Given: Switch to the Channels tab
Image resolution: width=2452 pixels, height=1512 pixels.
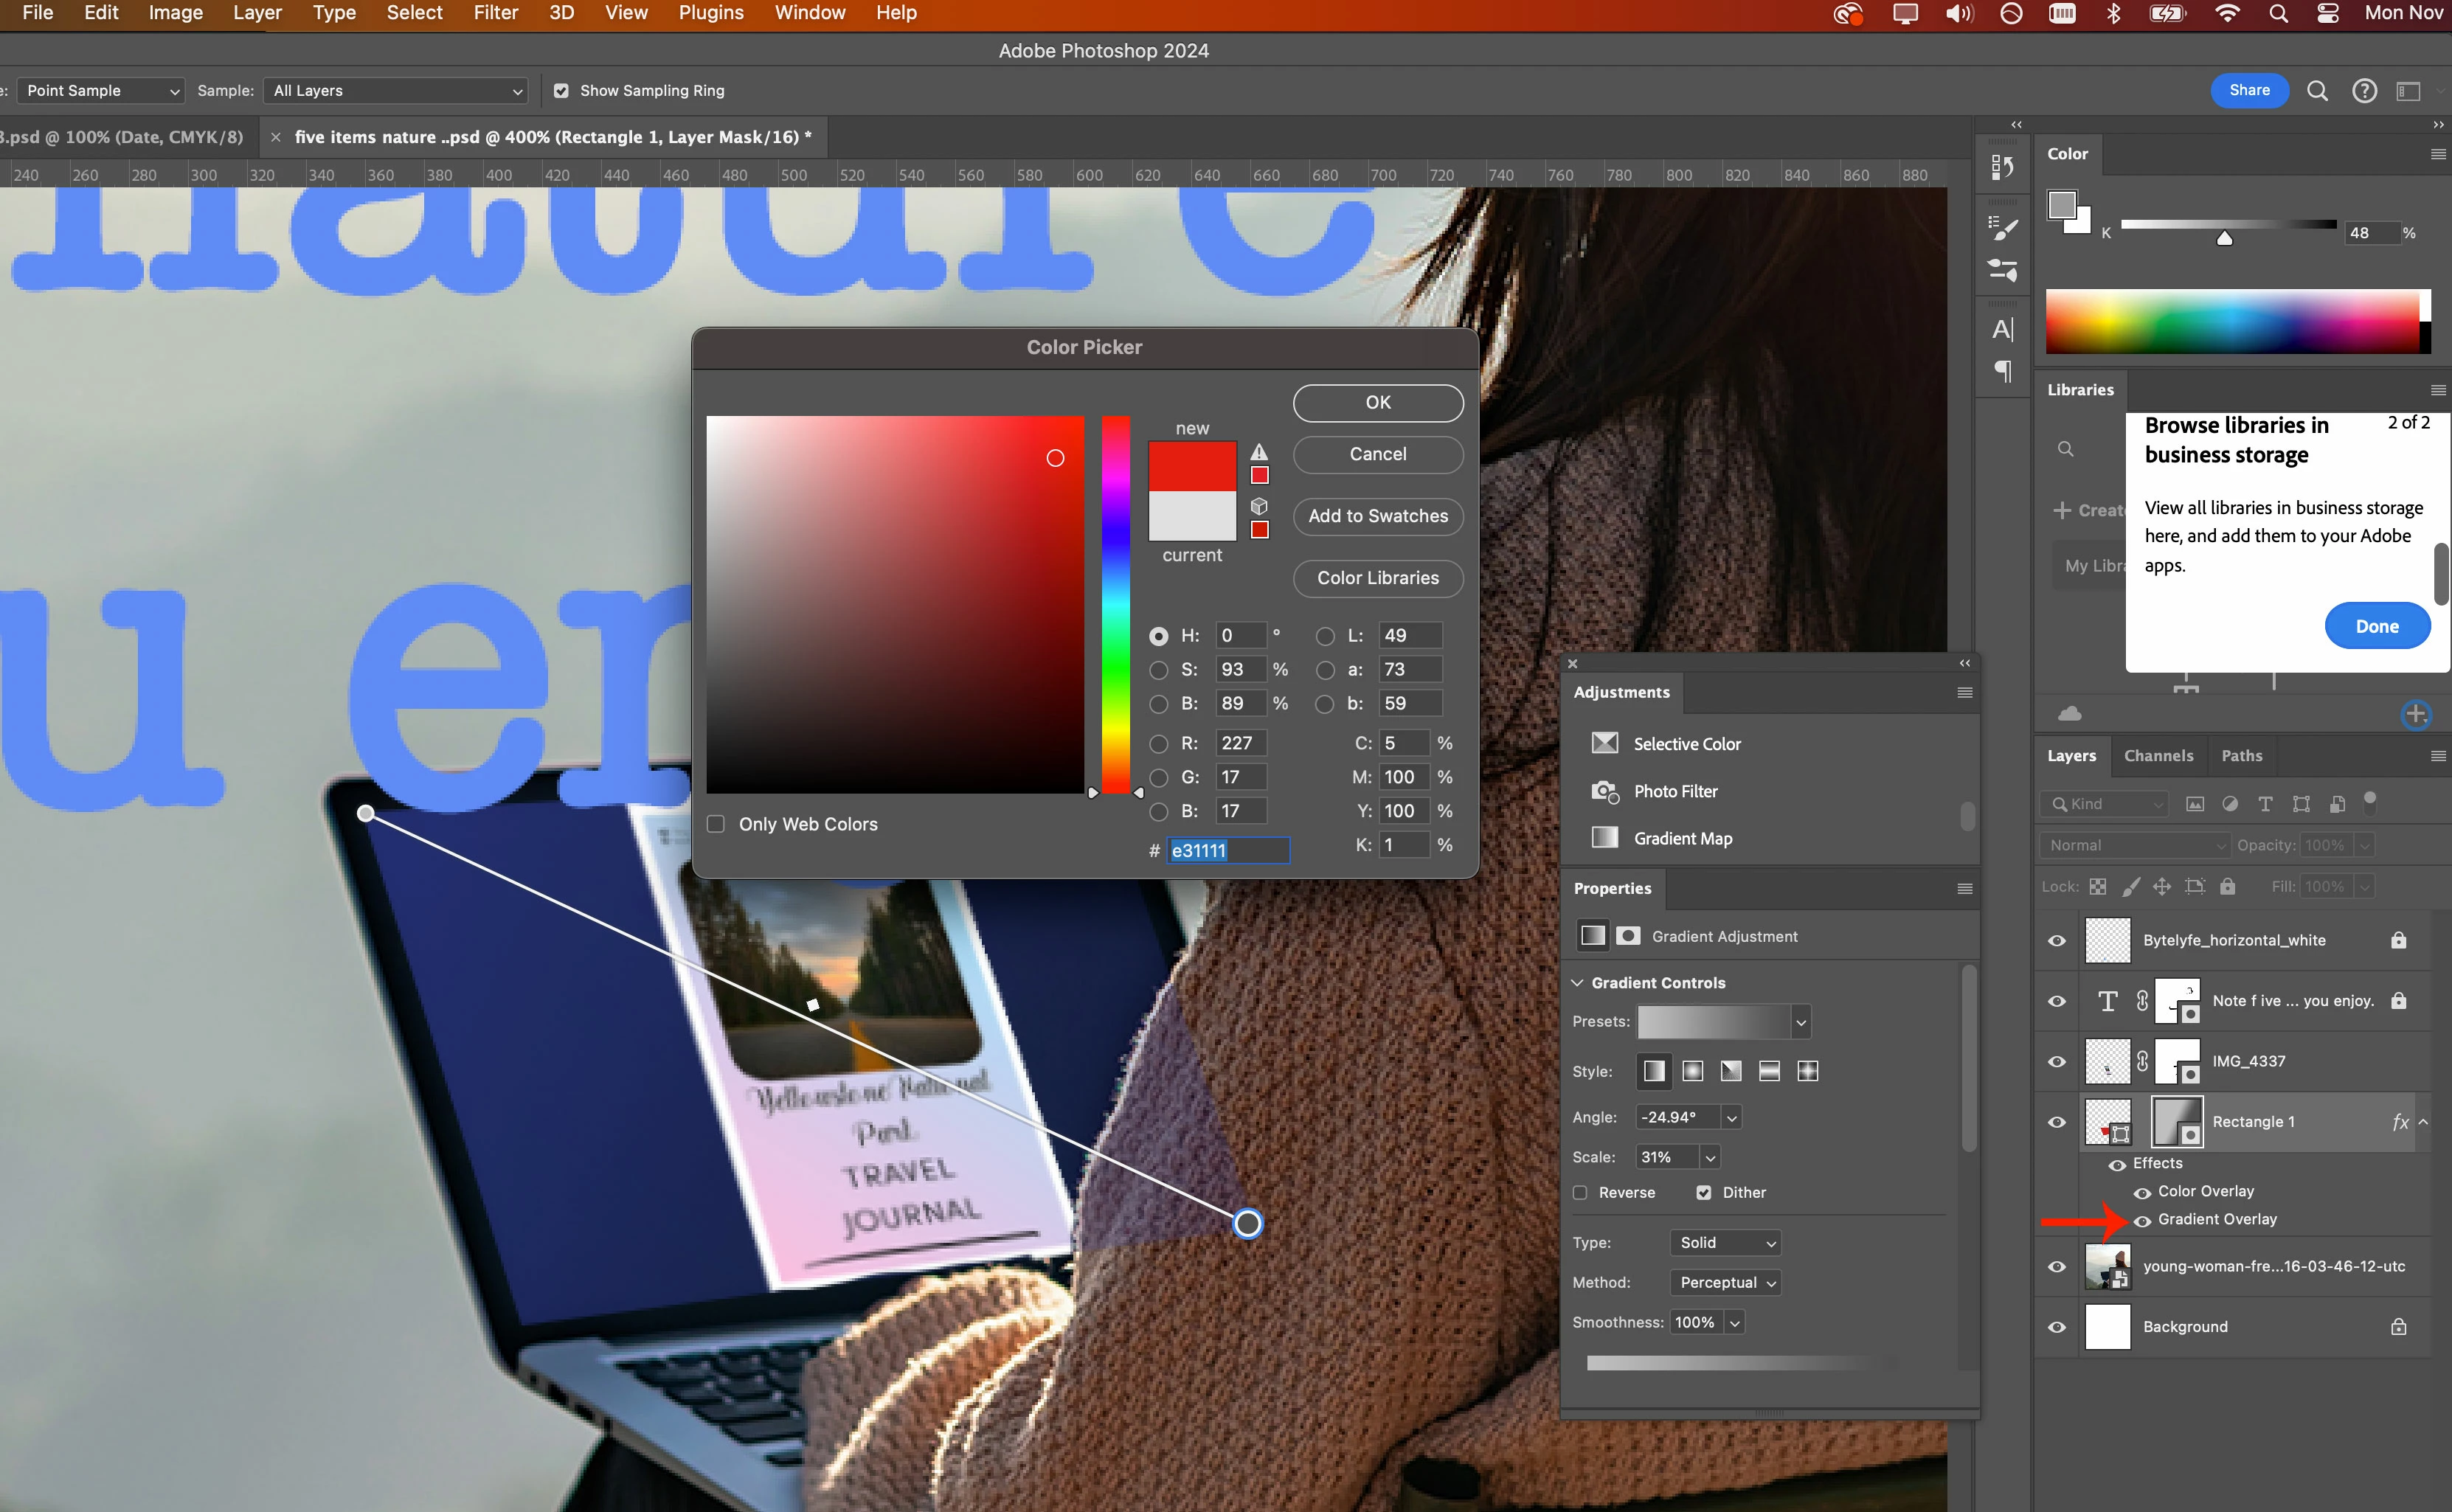Looking at the screenshot, I should point(2158,756).
